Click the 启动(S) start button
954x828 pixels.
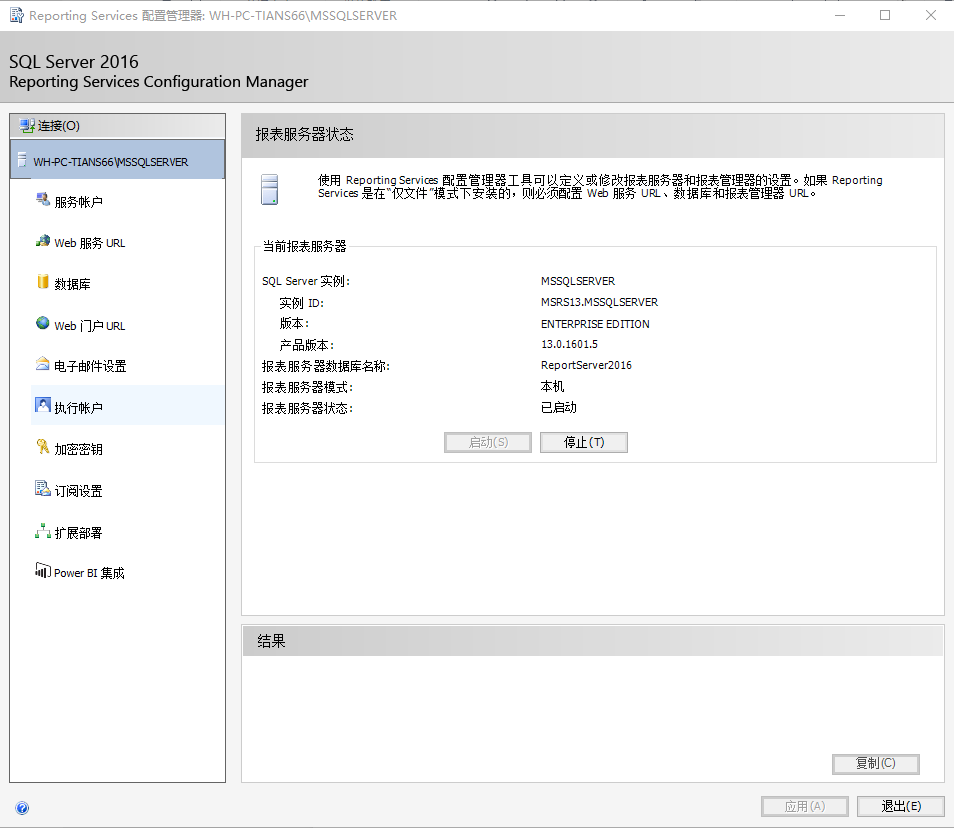pos(488,442)
